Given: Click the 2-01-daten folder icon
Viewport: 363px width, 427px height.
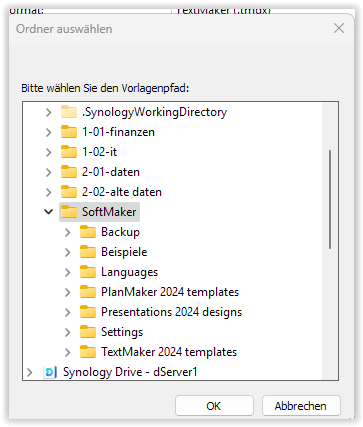Looking at the screenshot, I should point(69,172).
